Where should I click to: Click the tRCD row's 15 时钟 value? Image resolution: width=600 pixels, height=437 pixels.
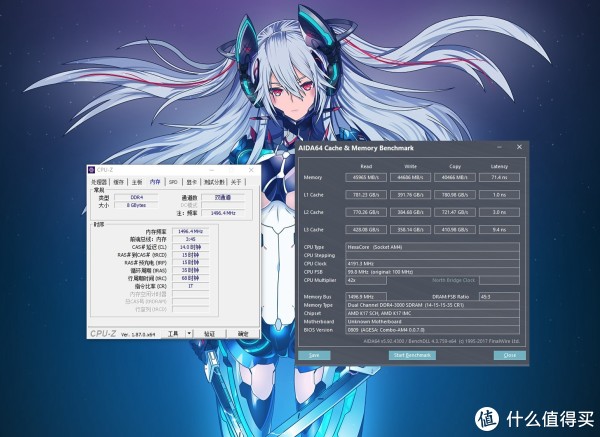(x=190, y=255)
